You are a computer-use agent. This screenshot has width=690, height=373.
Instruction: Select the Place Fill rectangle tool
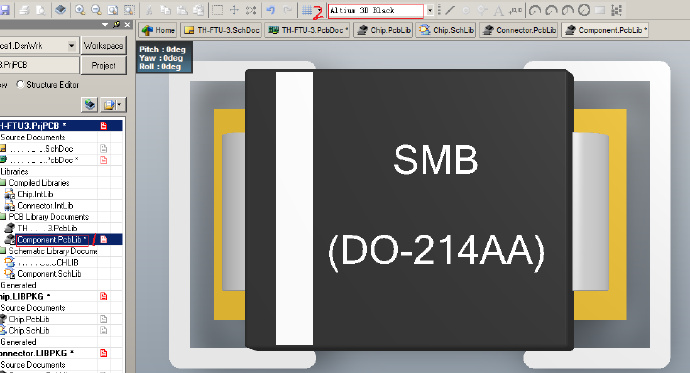click(x=600, y=10)
